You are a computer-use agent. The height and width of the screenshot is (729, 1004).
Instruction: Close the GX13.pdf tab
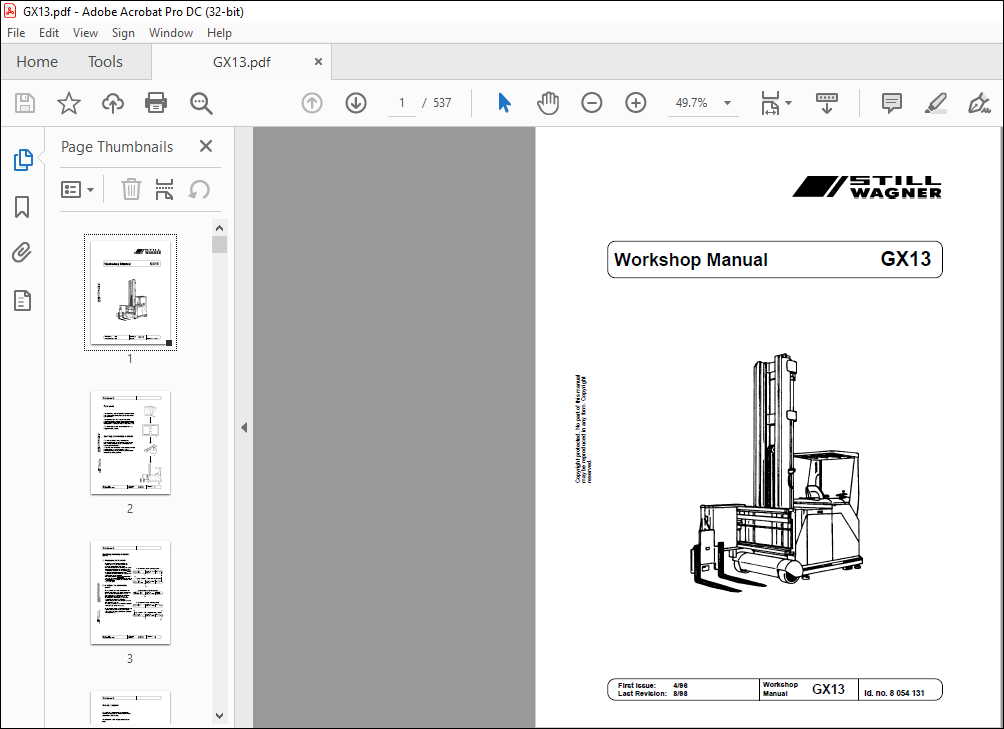(318, 61)
